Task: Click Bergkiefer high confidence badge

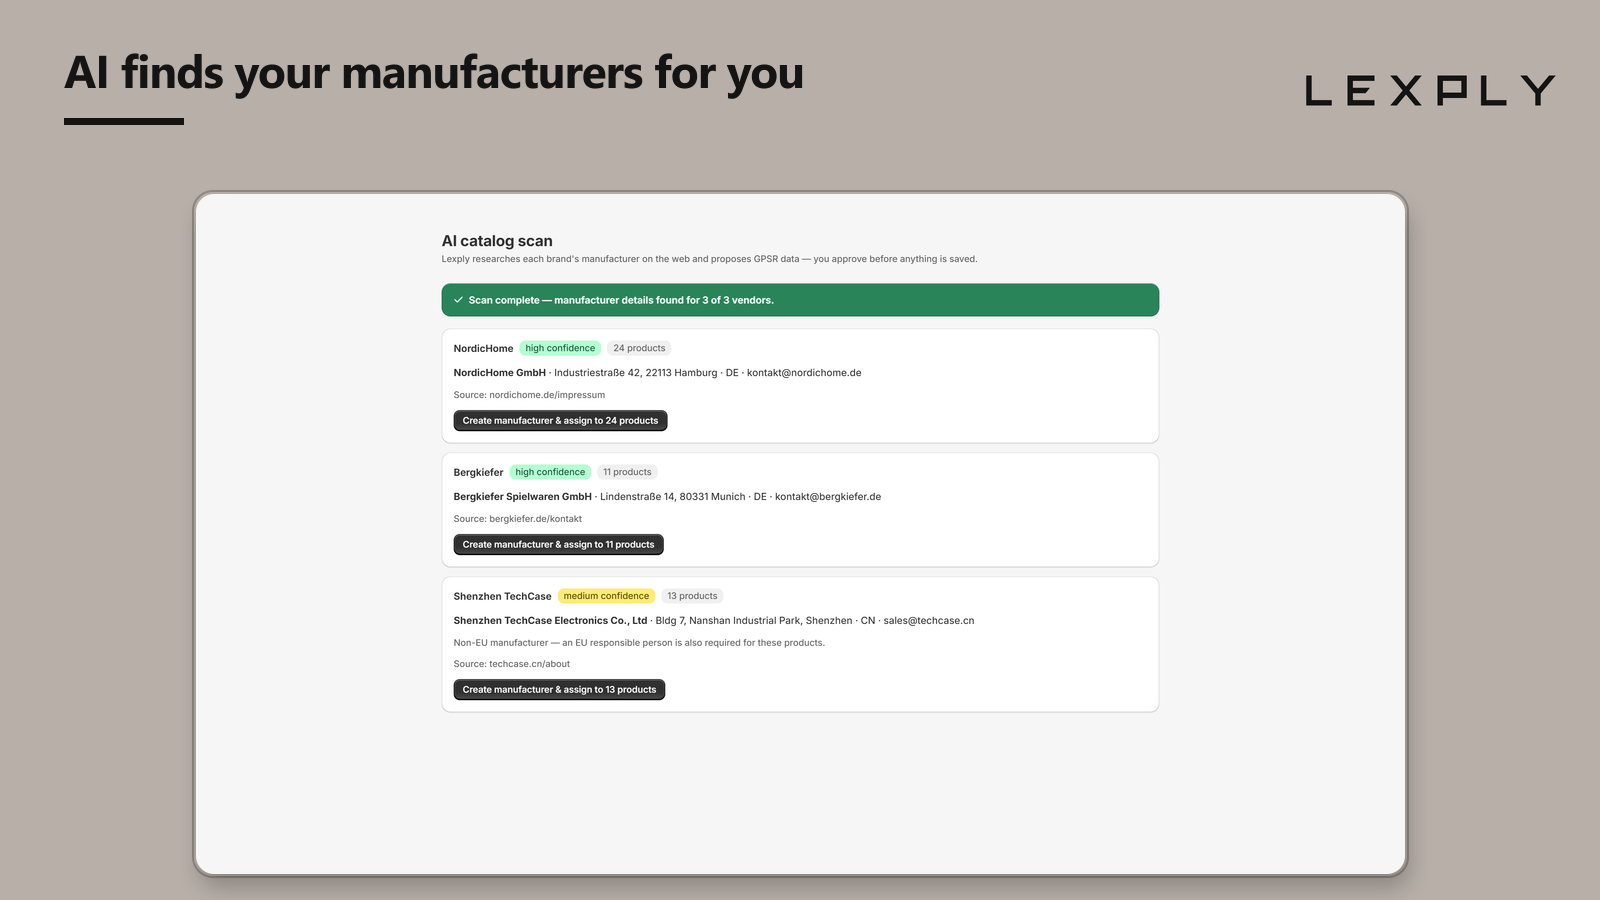Action: [550, 472]
